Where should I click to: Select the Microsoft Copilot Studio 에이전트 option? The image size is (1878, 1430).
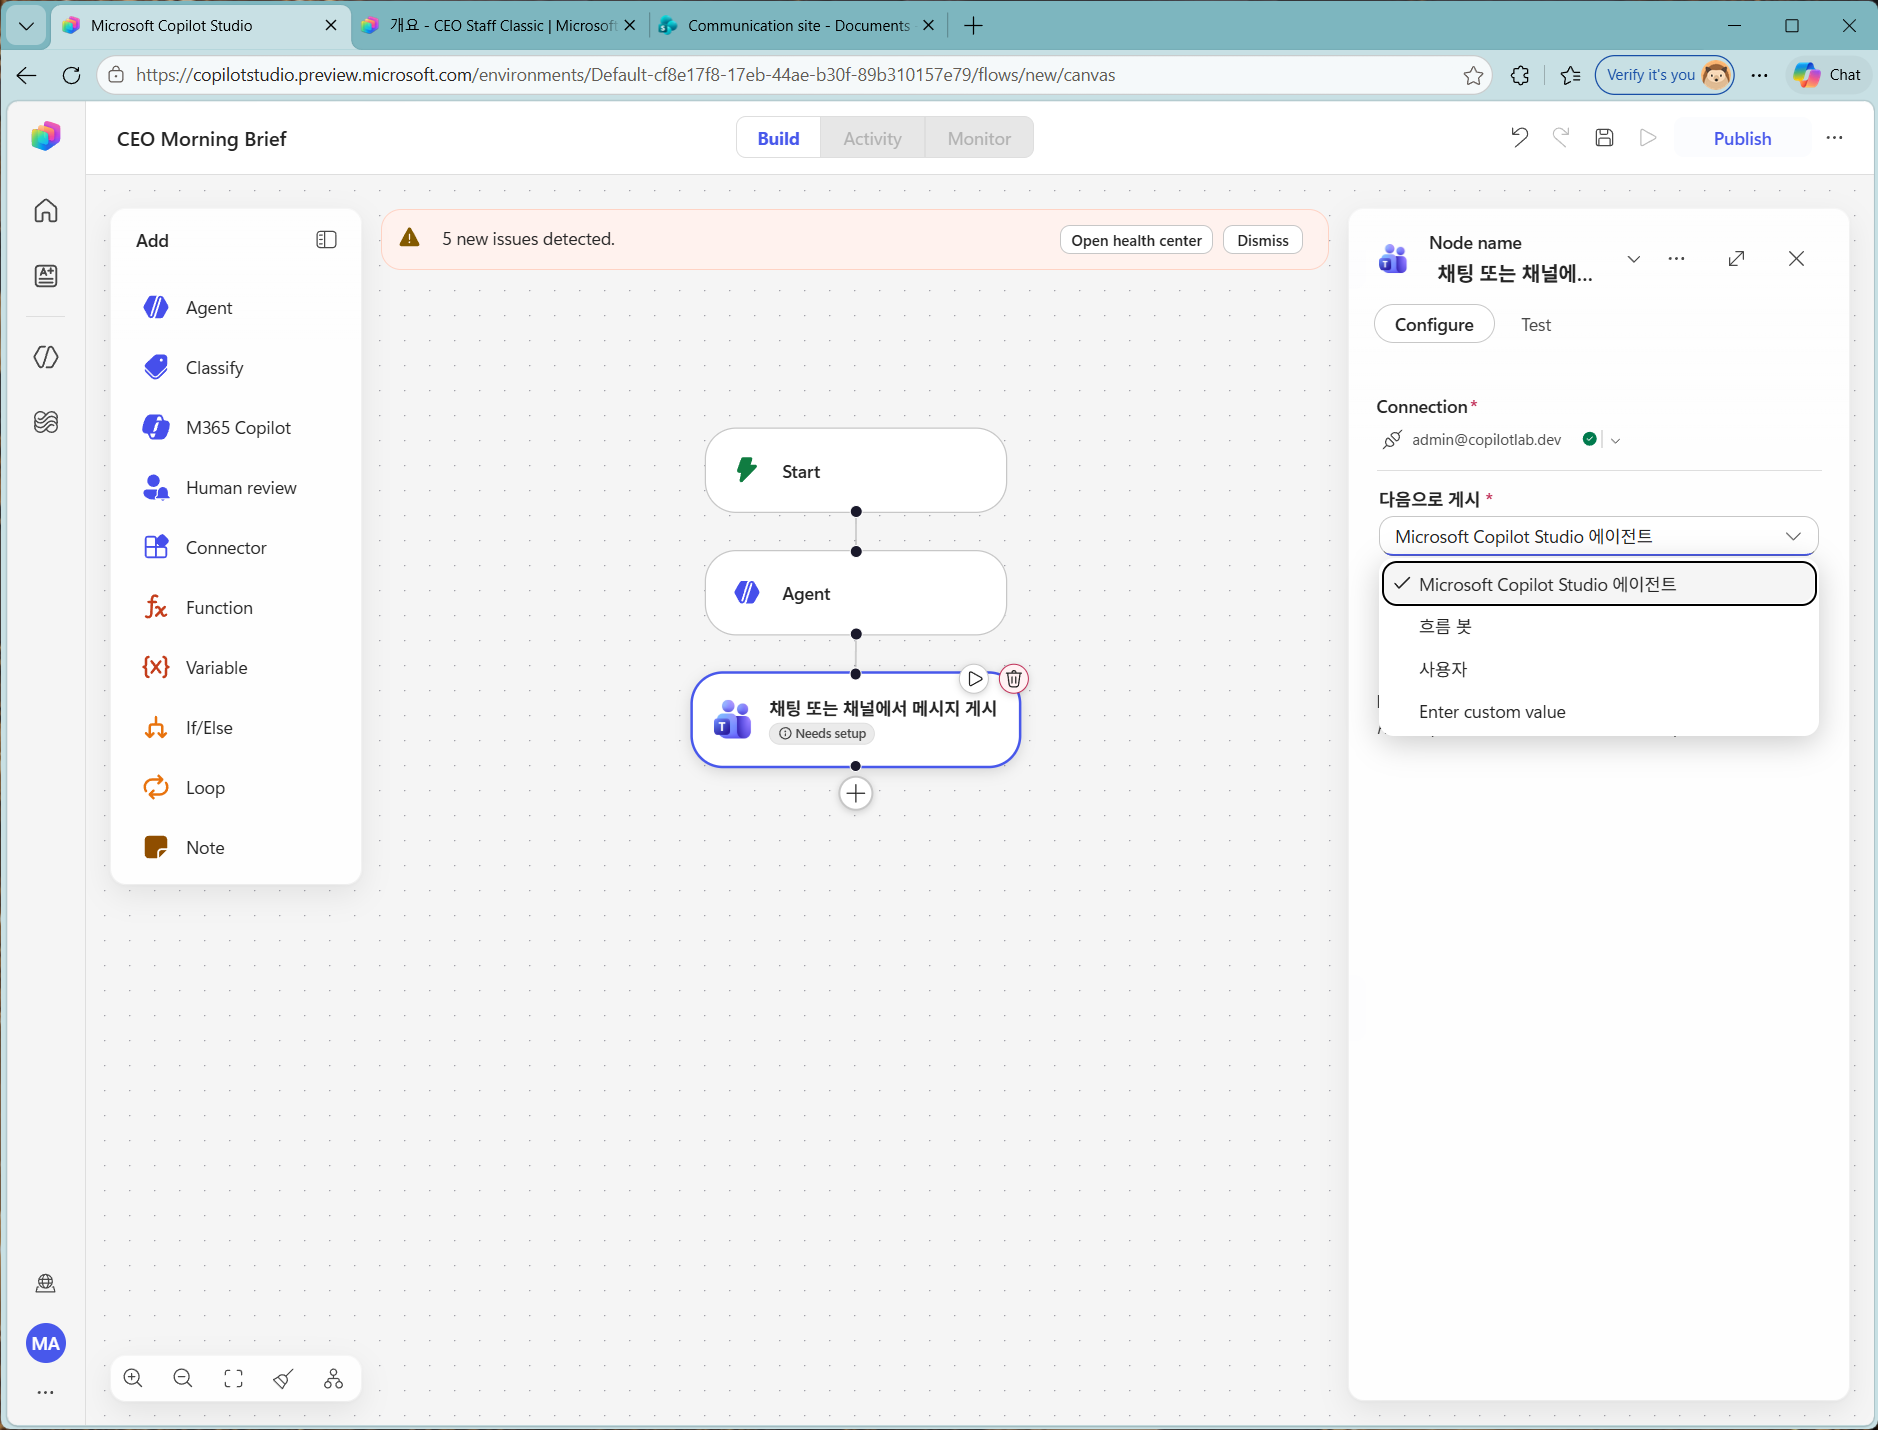click(1599, 584)
